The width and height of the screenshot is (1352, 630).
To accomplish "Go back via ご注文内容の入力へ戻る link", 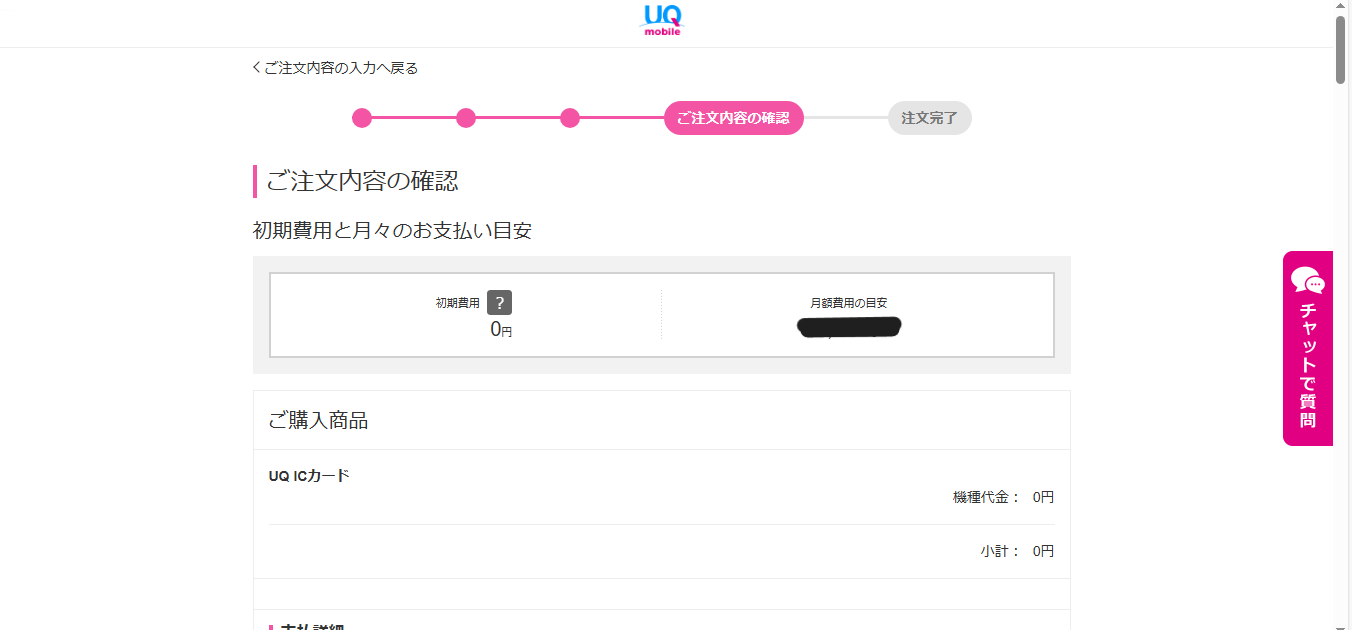I will pyautogui.click(x=335, y=68).
